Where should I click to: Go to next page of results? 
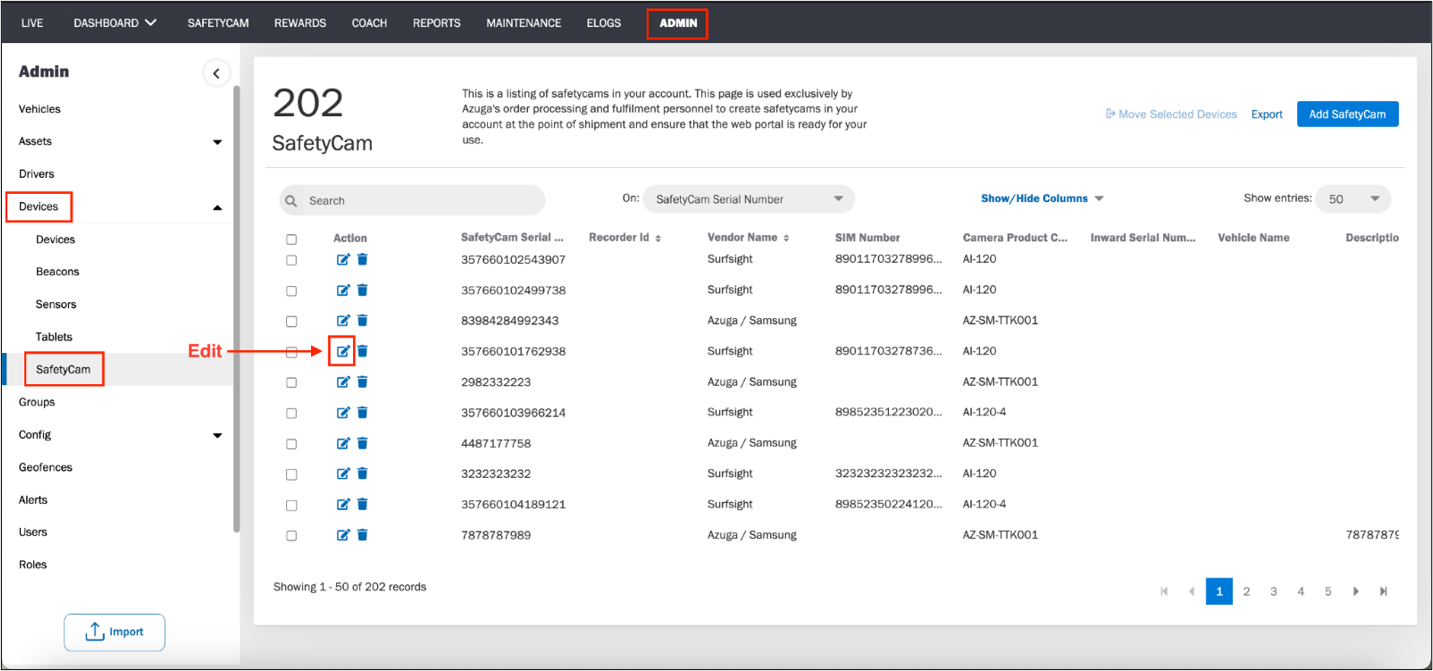(1356, 591)
